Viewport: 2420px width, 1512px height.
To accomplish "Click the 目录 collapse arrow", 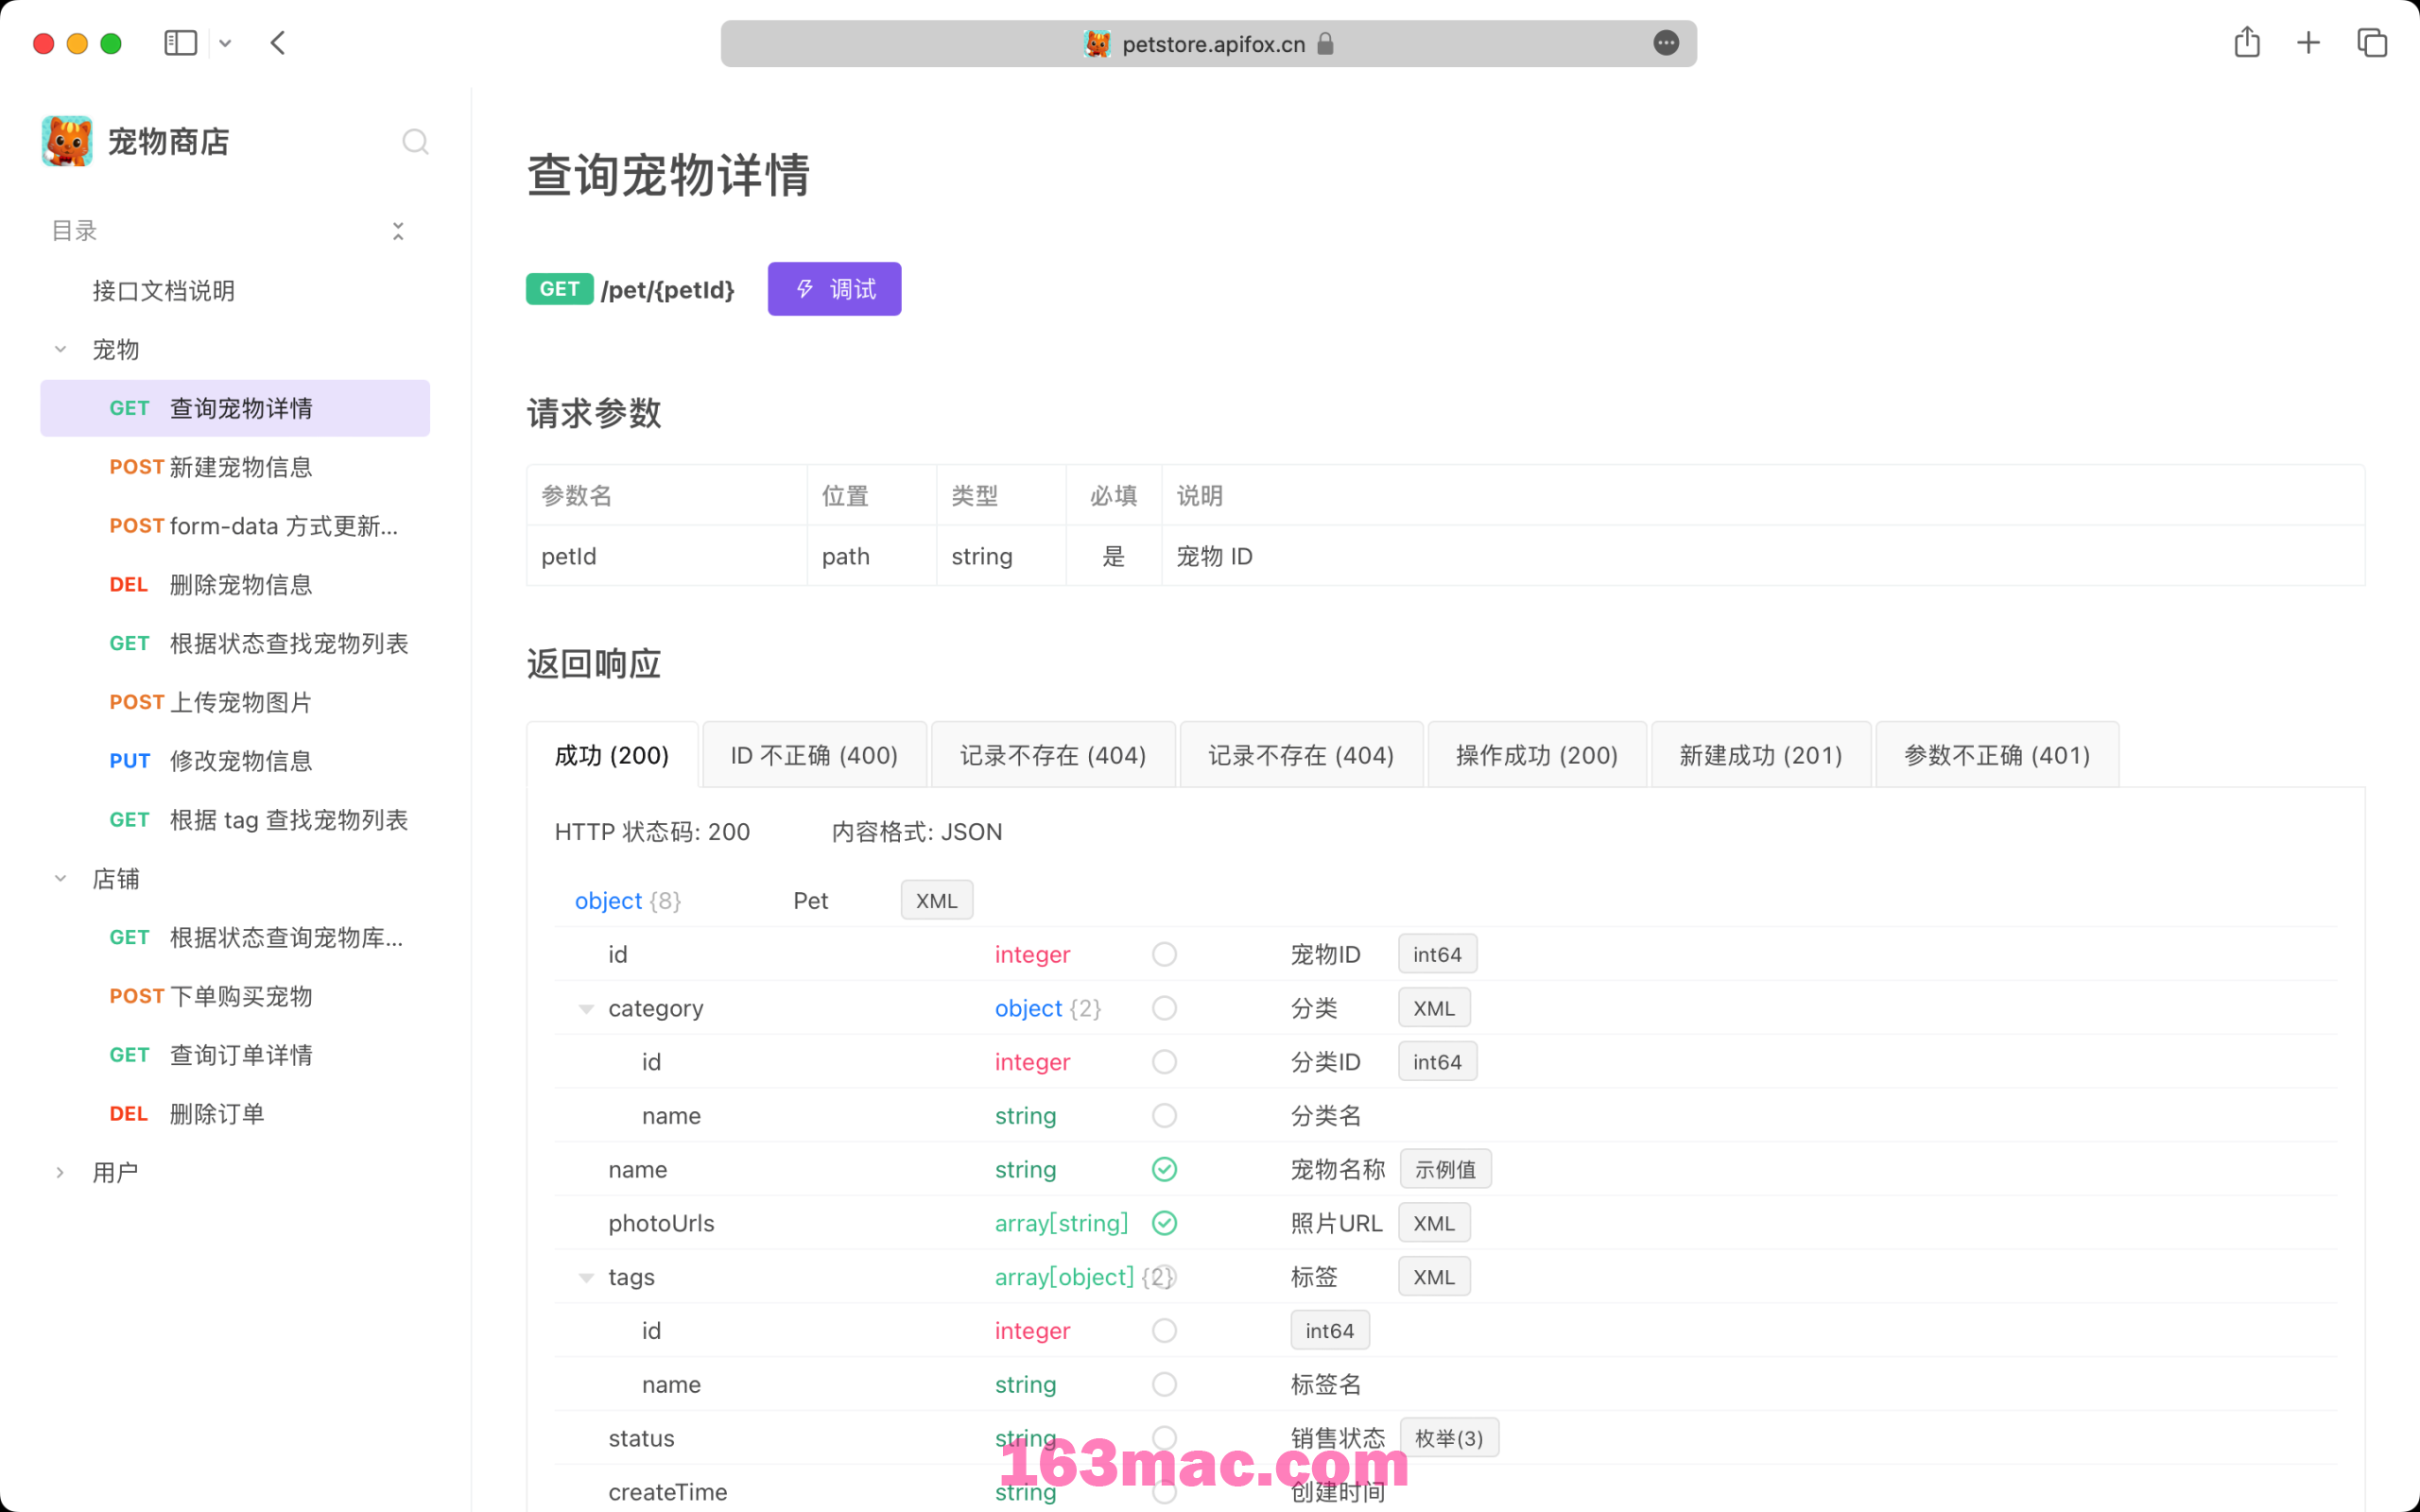I will pyautogui.click(x=397, y=228).
